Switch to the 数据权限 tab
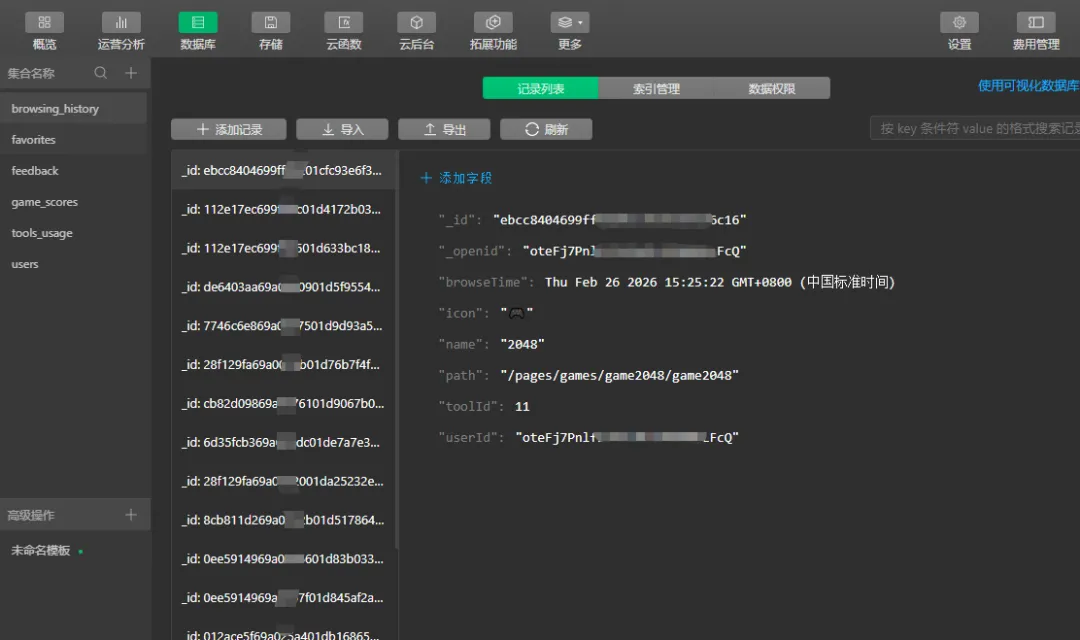The height and width of the screenshot is (640, 1080). 772,88
